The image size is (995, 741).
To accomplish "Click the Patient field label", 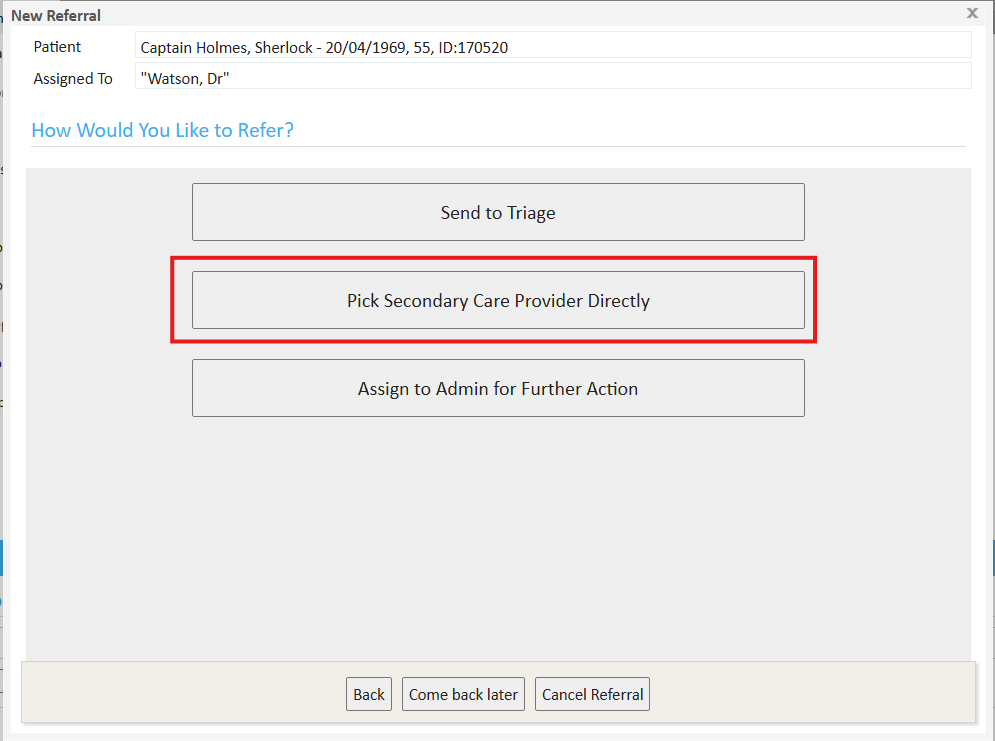I will (57, 47).
